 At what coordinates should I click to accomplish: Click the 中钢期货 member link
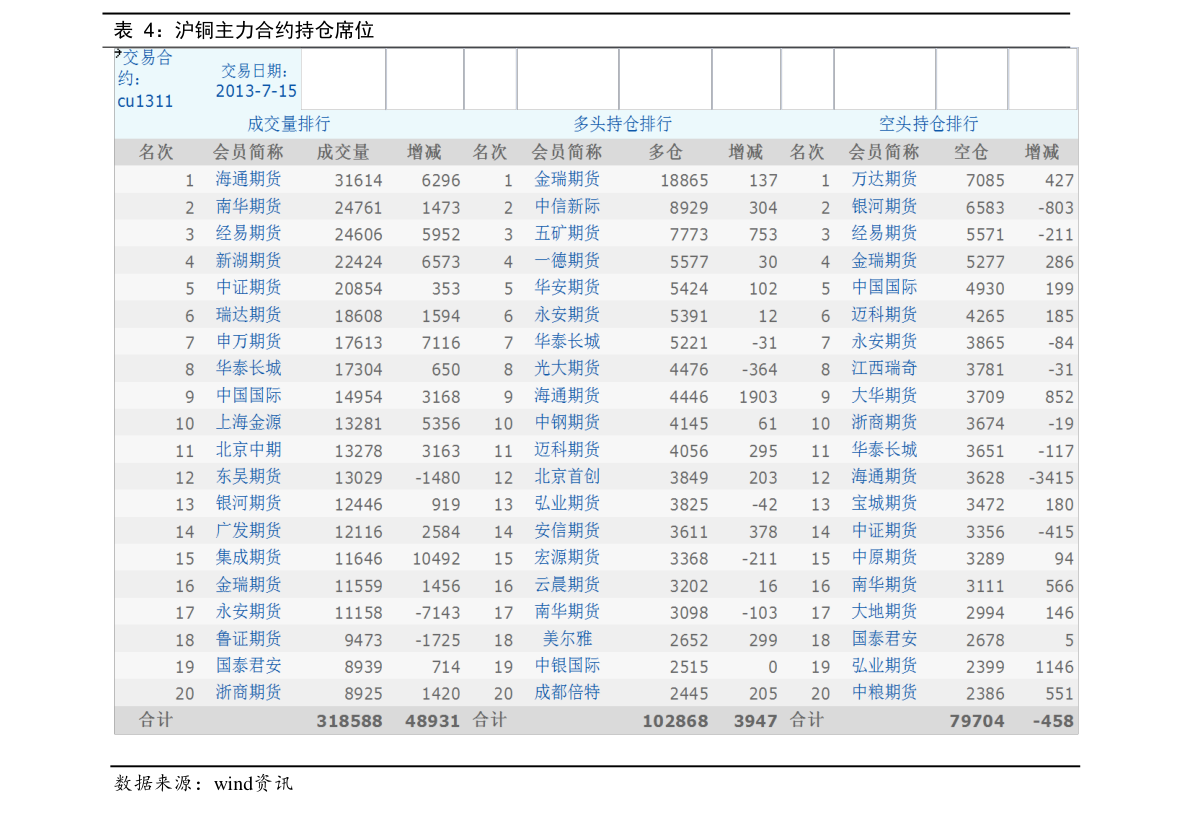point(567,422)
